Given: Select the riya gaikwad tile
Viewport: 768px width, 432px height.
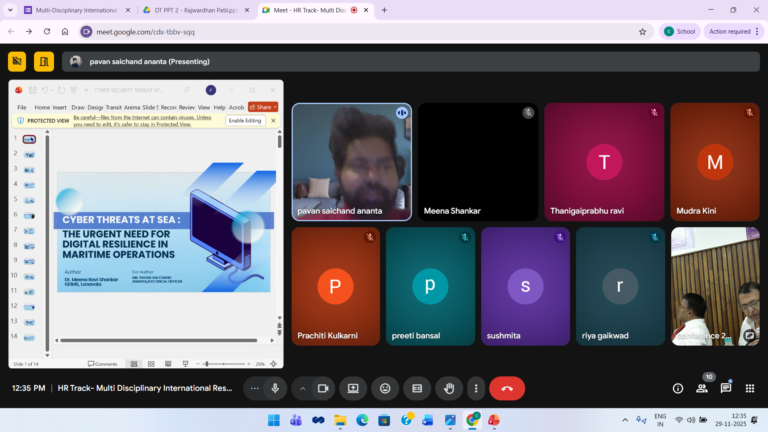Looking at the screenshot, I should (620, 286).
